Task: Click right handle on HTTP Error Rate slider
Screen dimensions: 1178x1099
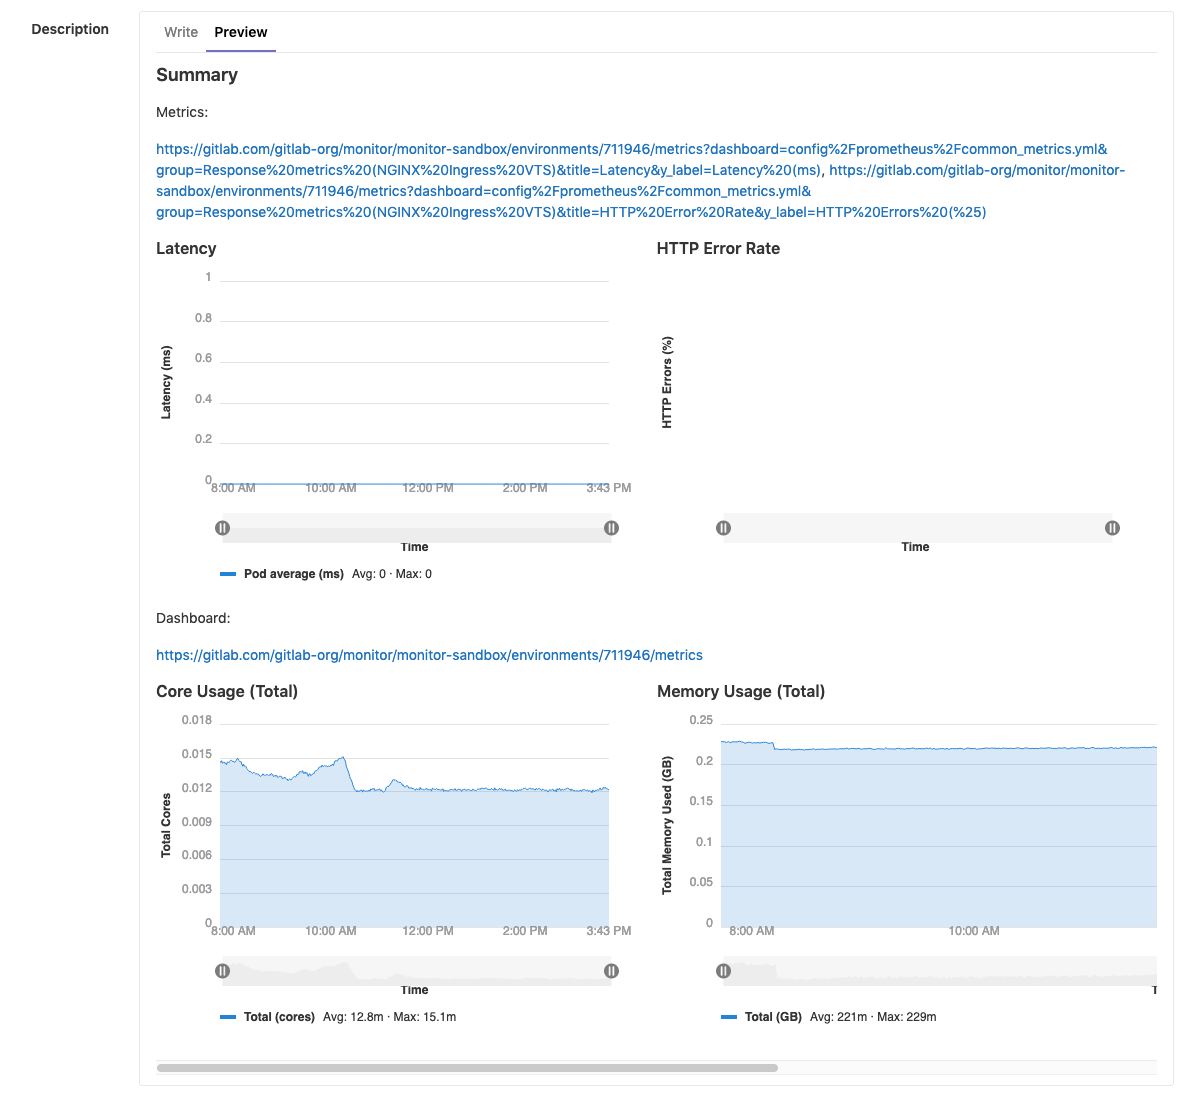Action: (x=1112, y=527)
